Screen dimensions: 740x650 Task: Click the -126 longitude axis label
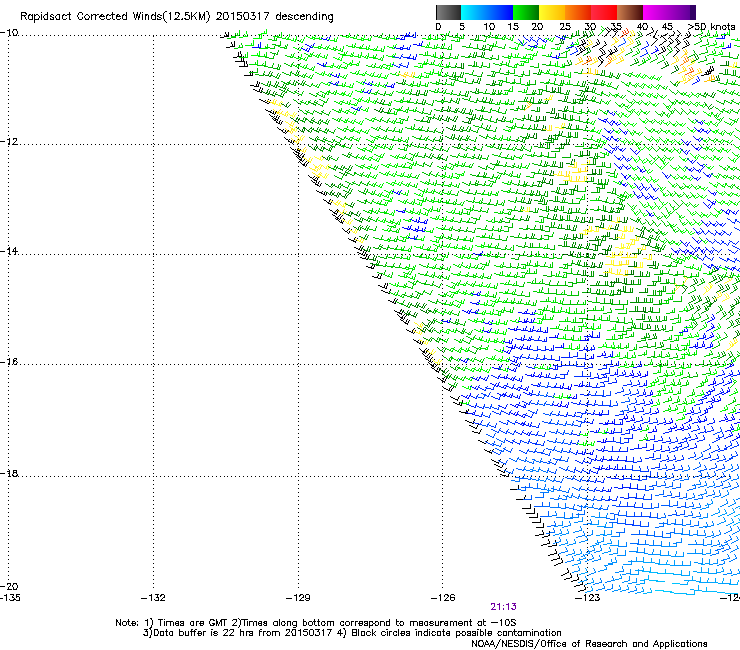[x=443, y=598]
